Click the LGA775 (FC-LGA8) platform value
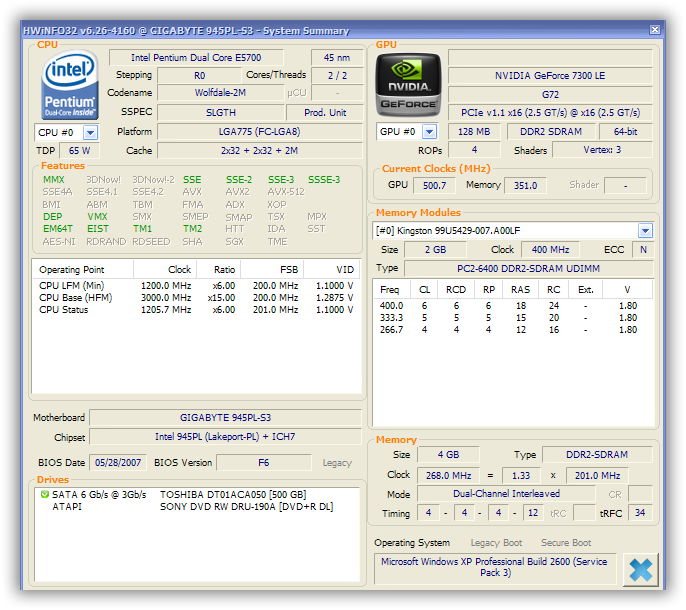Image resolution: width=686 pixels, height=610 pixels. [x=259, y=132]
